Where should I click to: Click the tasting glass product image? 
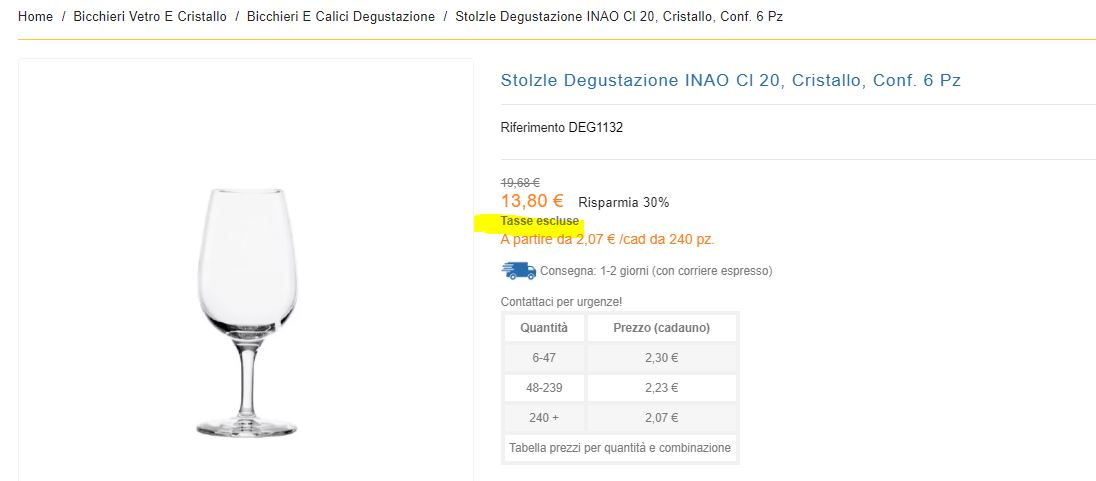tap(247, 313)
